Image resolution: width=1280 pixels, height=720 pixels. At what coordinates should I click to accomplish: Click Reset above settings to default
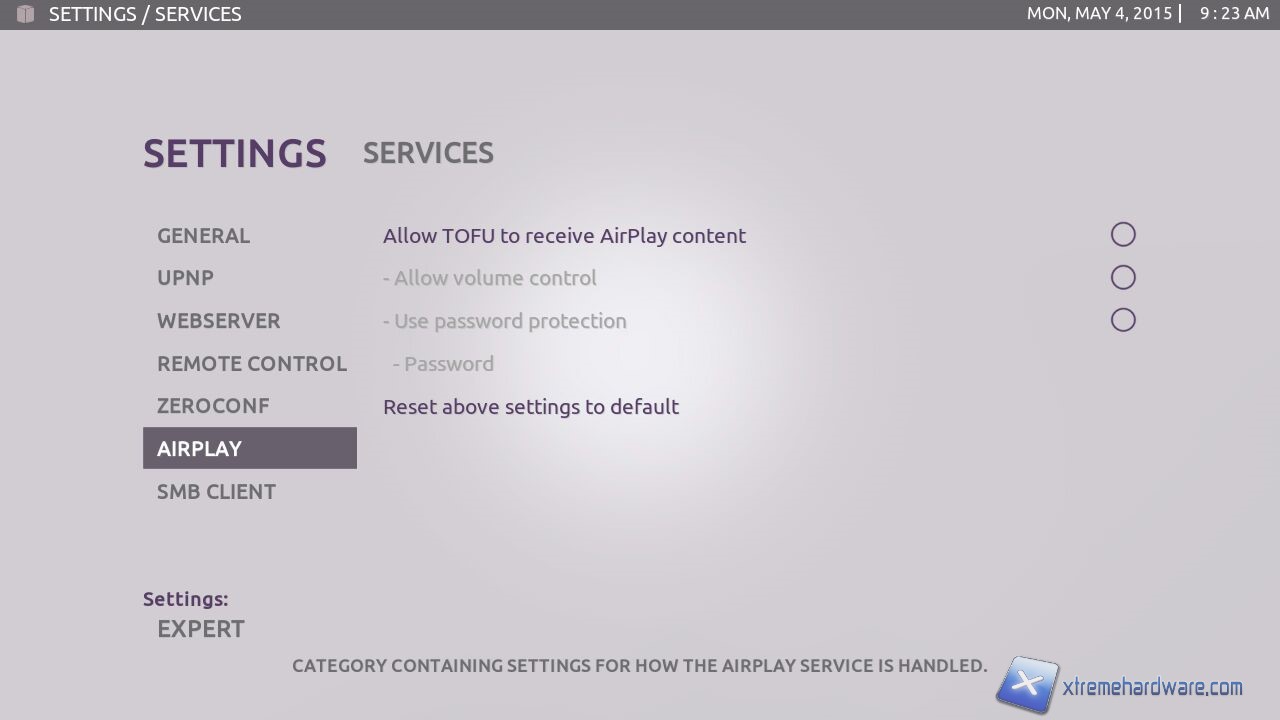(531, 407)
